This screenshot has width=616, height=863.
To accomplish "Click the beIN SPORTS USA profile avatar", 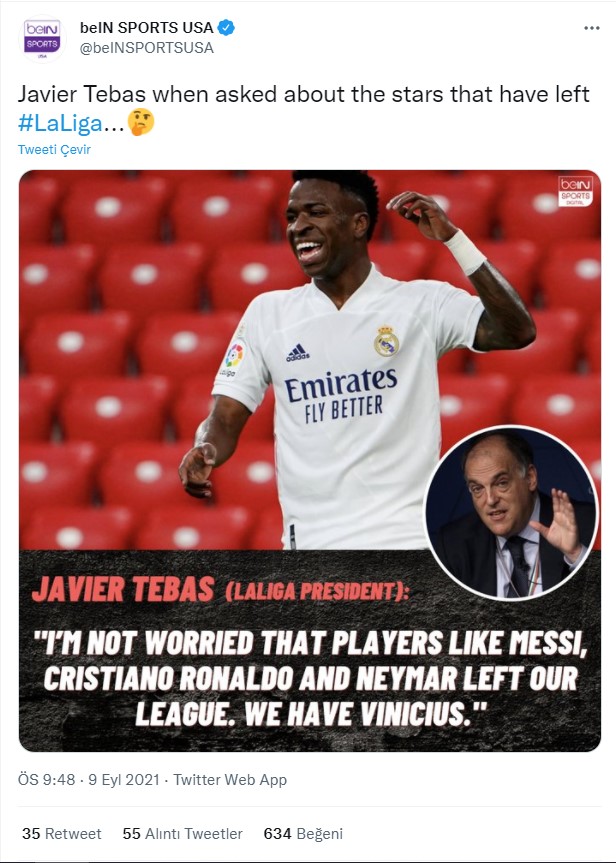I will point(42,39).
